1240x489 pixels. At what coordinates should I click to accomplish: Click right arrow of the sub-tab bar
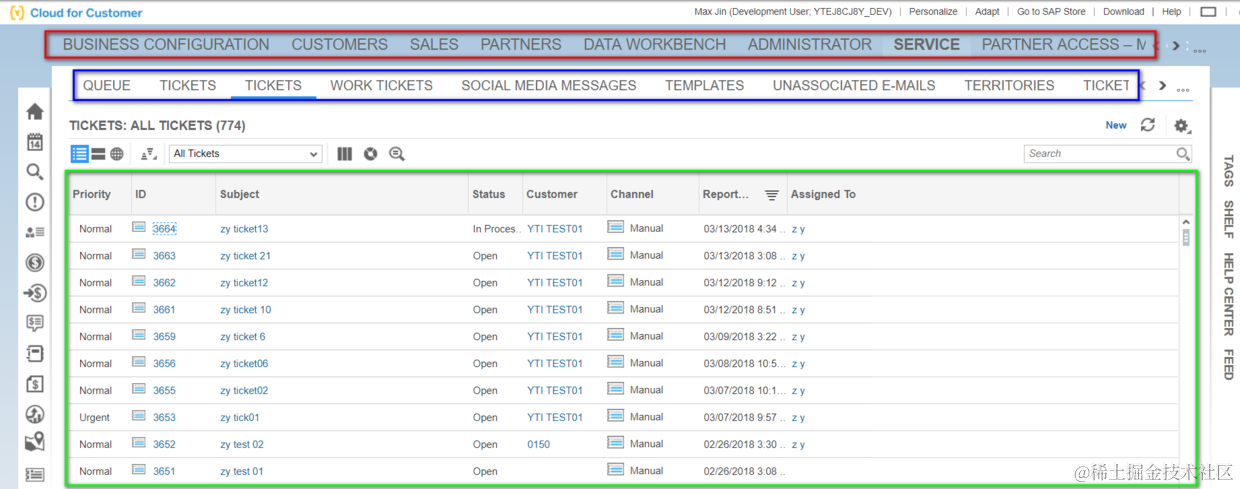click(x=1162, y=86)
